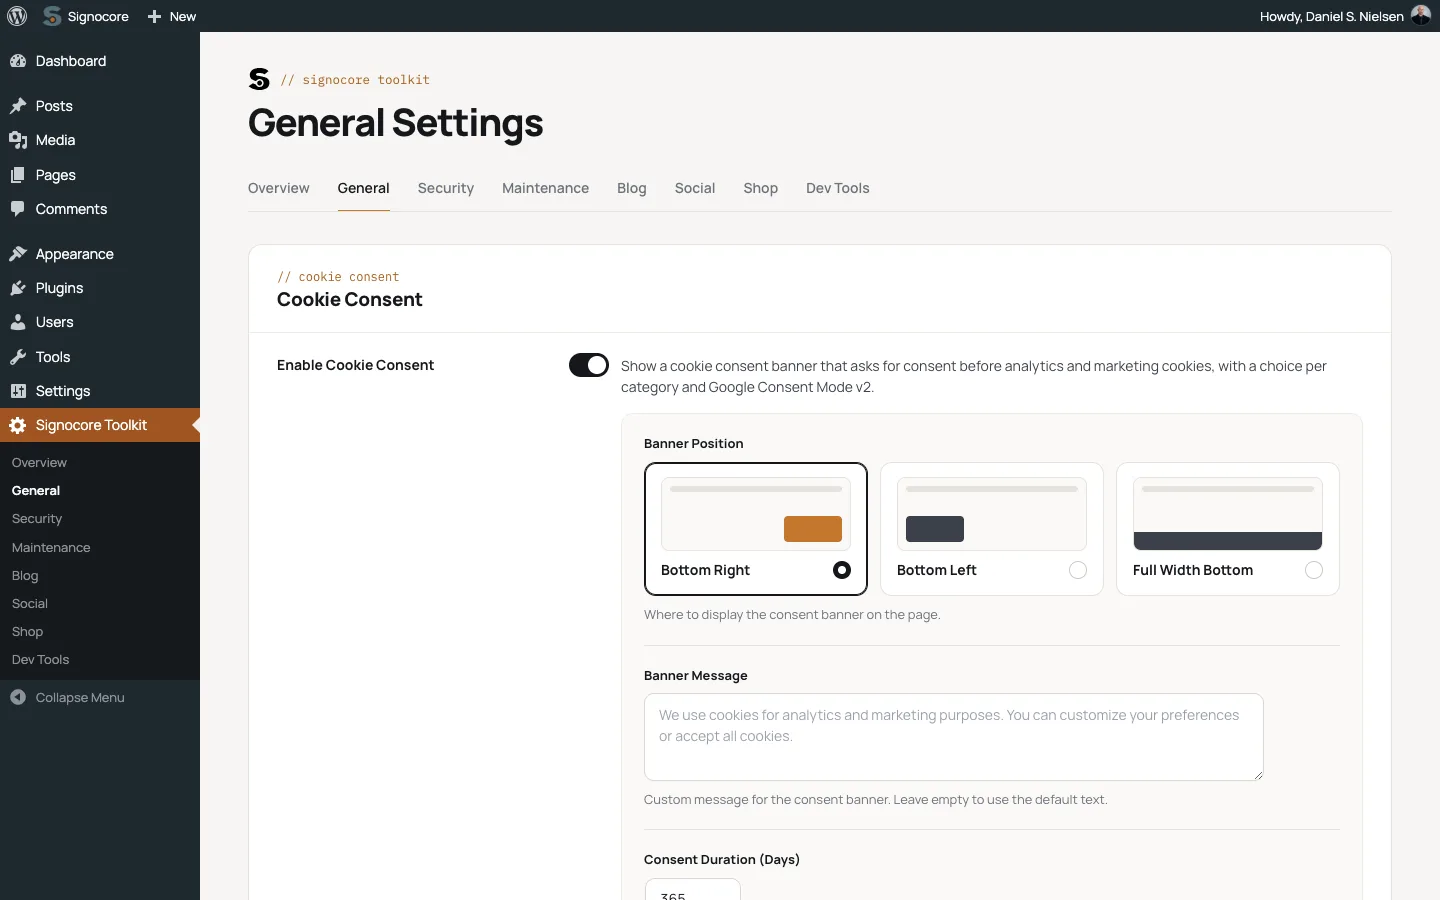Screen dimensions: 1440x900
Task: Click the Bottom Right banner preview thumbnail
Action: click(x=756, y=514)
